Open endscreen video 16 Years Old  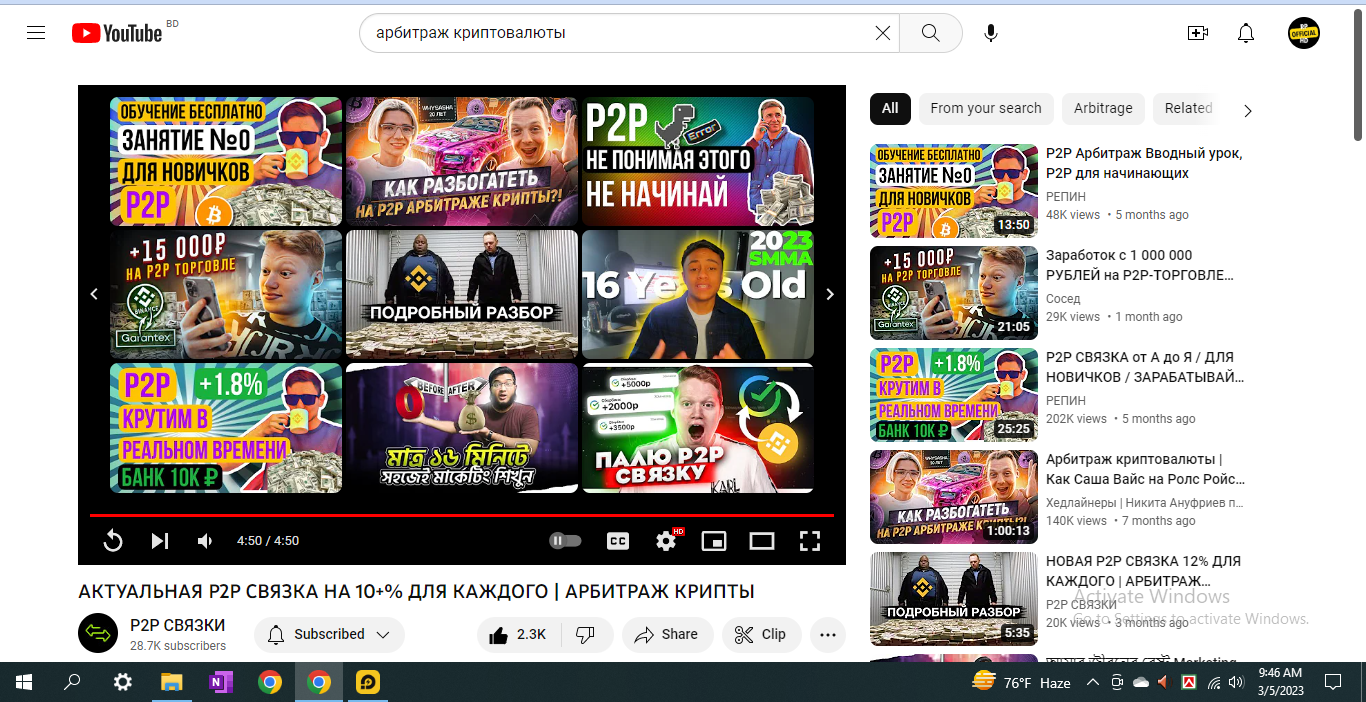pyautogui.click(x=698, y=294)
